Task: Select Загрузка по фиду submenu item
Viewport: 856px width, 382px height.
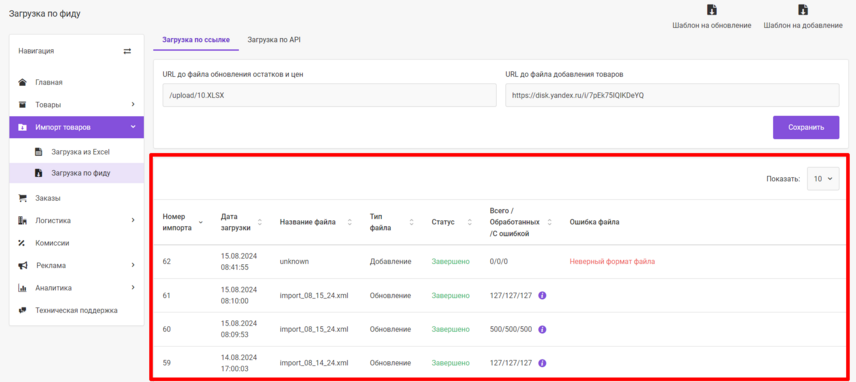Action: pyautogui.click(x=77, y=173)
